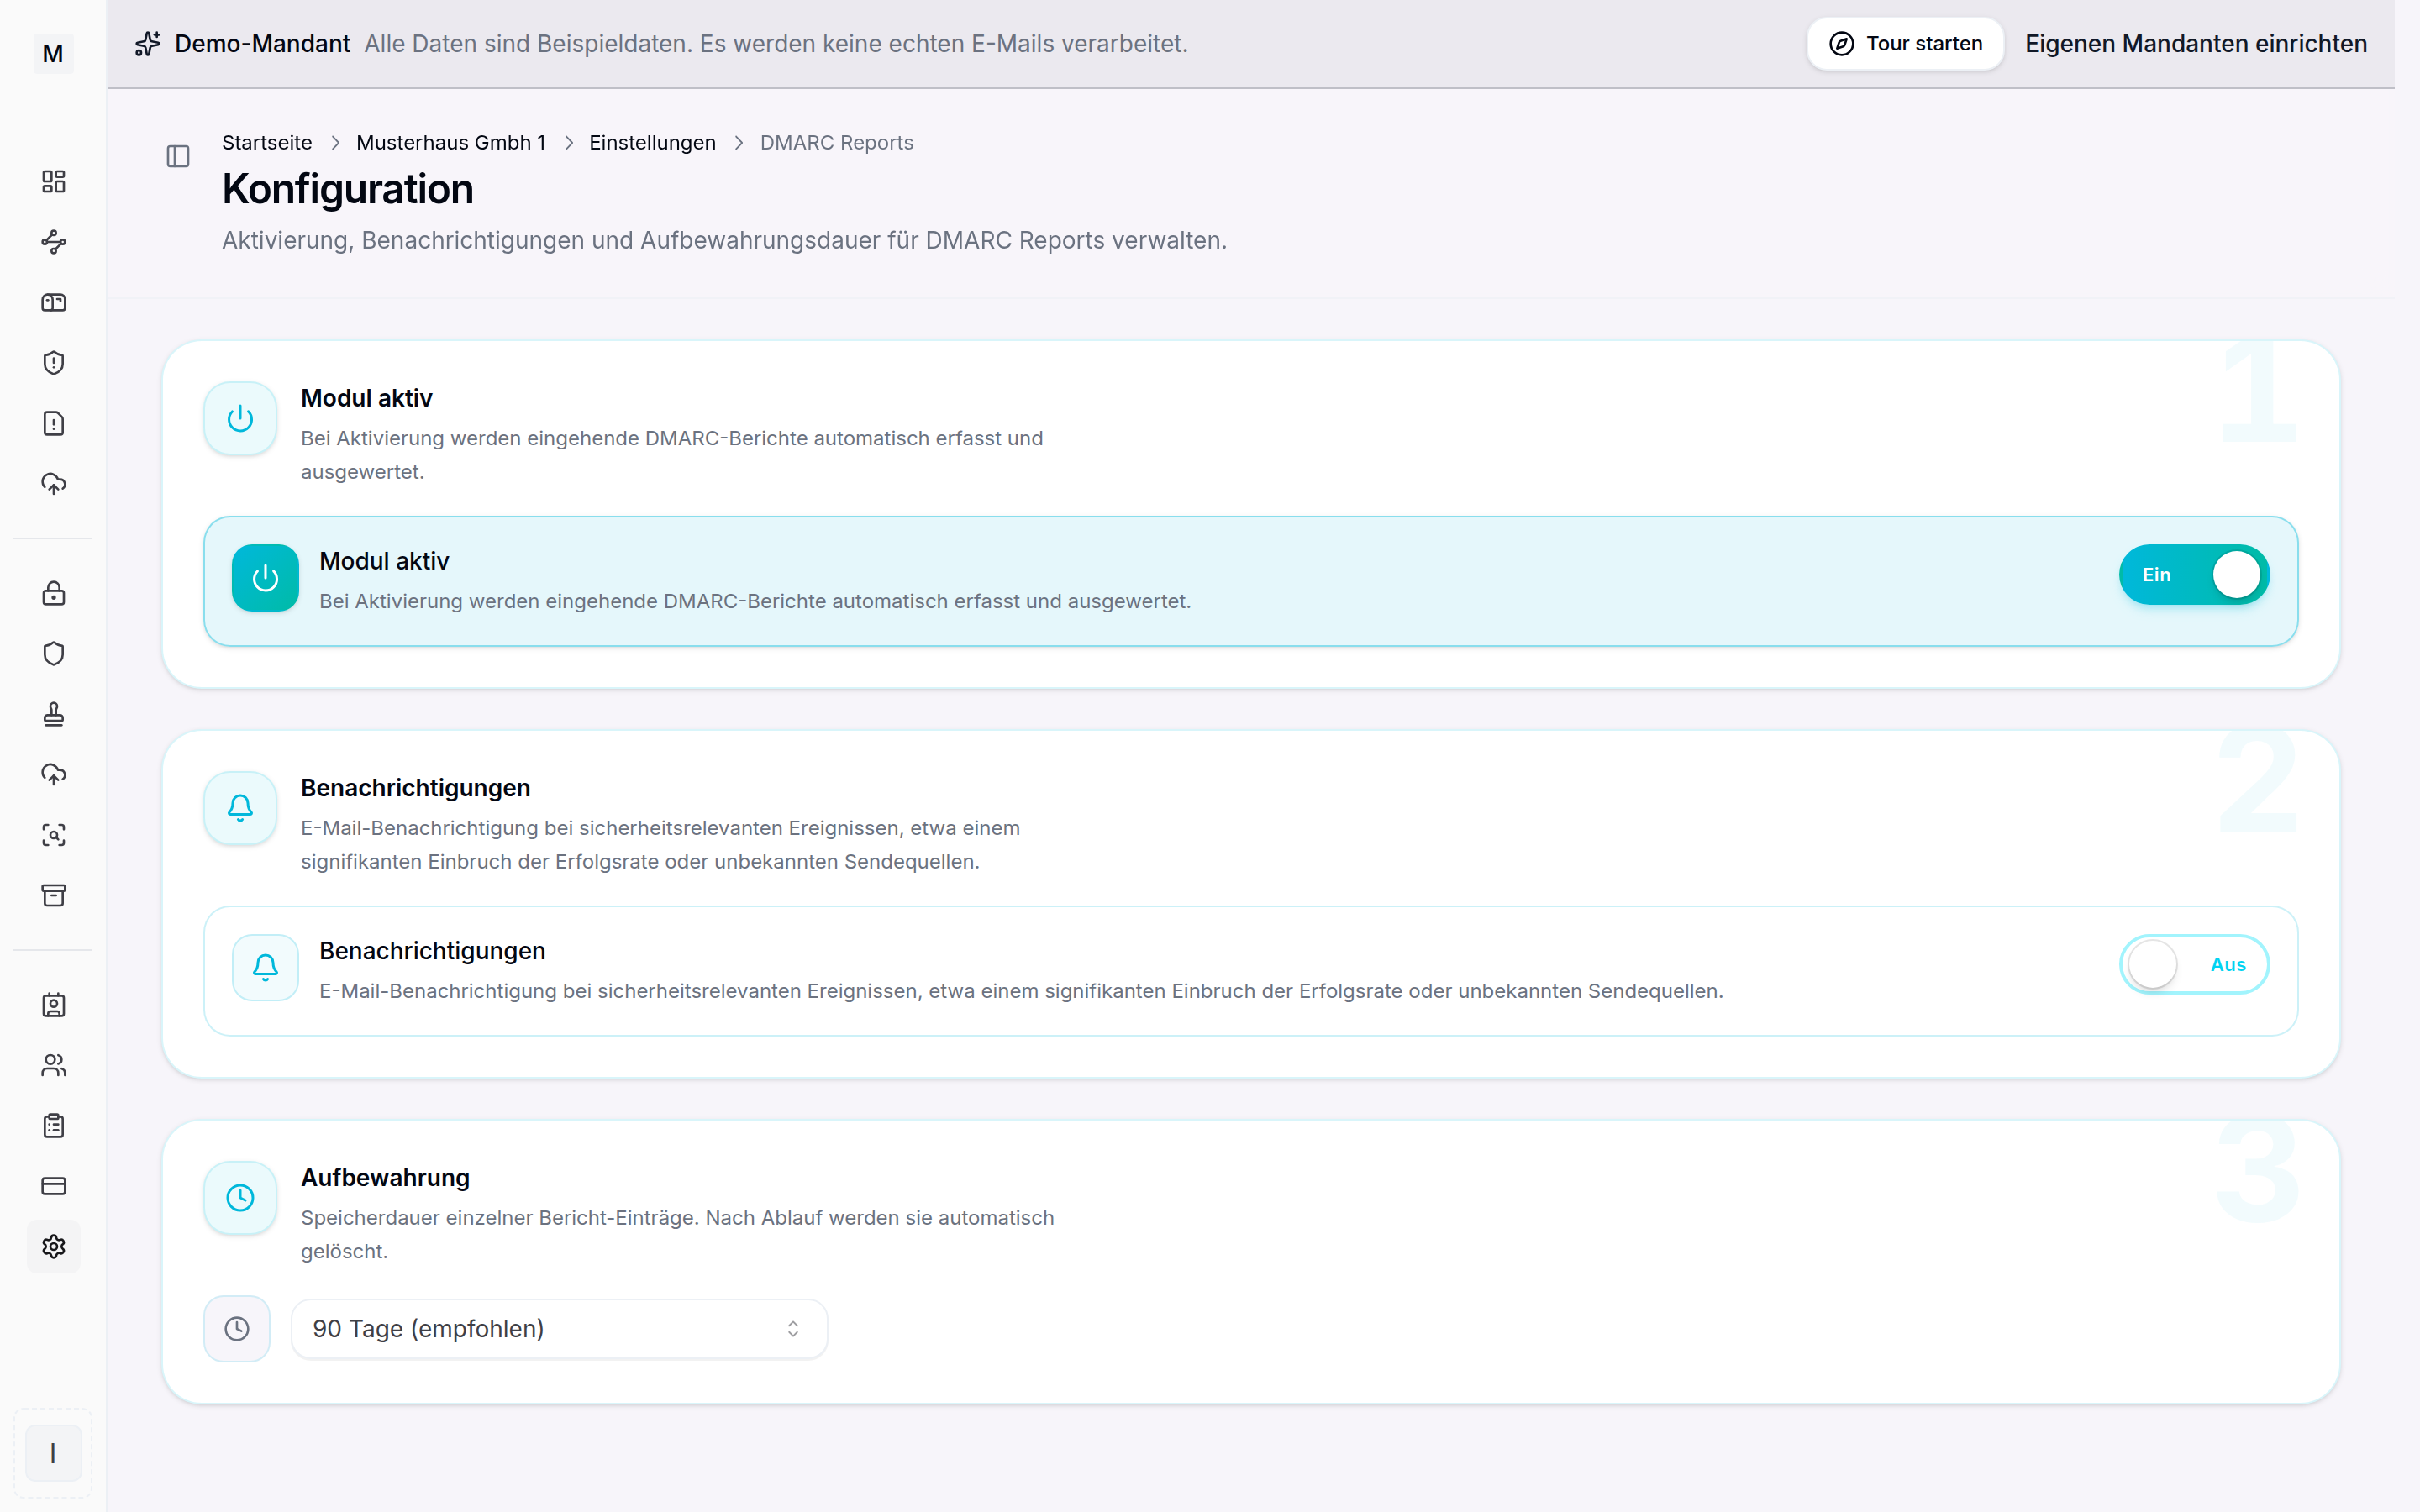Click the shield alert sidebar icon
The width and height of the screenshot is (2420, 1512).
53,362
